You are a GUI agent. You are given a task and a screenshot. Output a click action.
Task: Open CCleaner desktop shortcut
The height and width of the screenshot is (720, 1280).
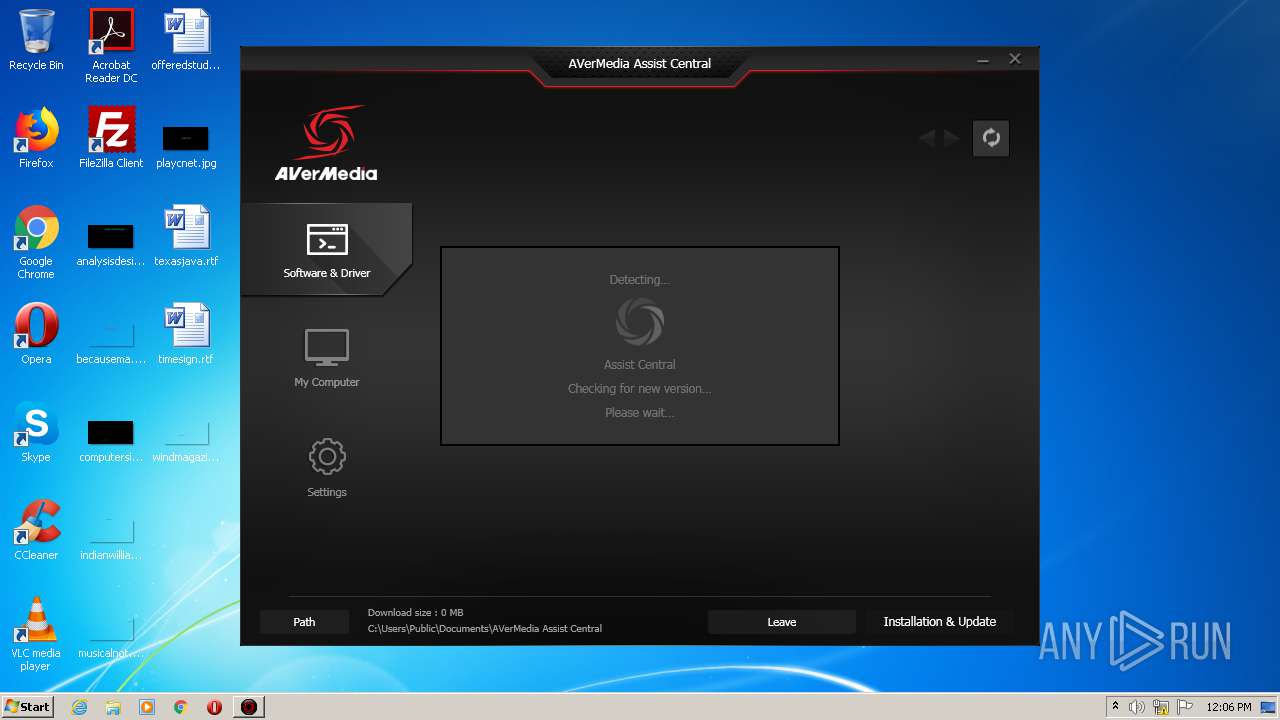[x=36, y=530]
